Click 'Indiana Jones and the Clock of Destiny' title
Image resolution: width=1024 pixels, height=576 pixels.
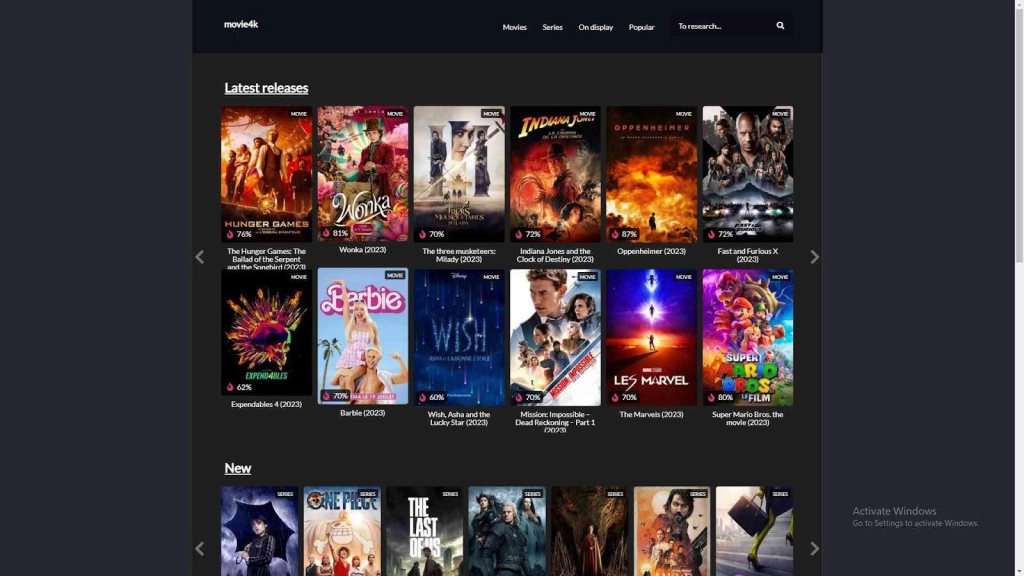[x=555, y=255]
